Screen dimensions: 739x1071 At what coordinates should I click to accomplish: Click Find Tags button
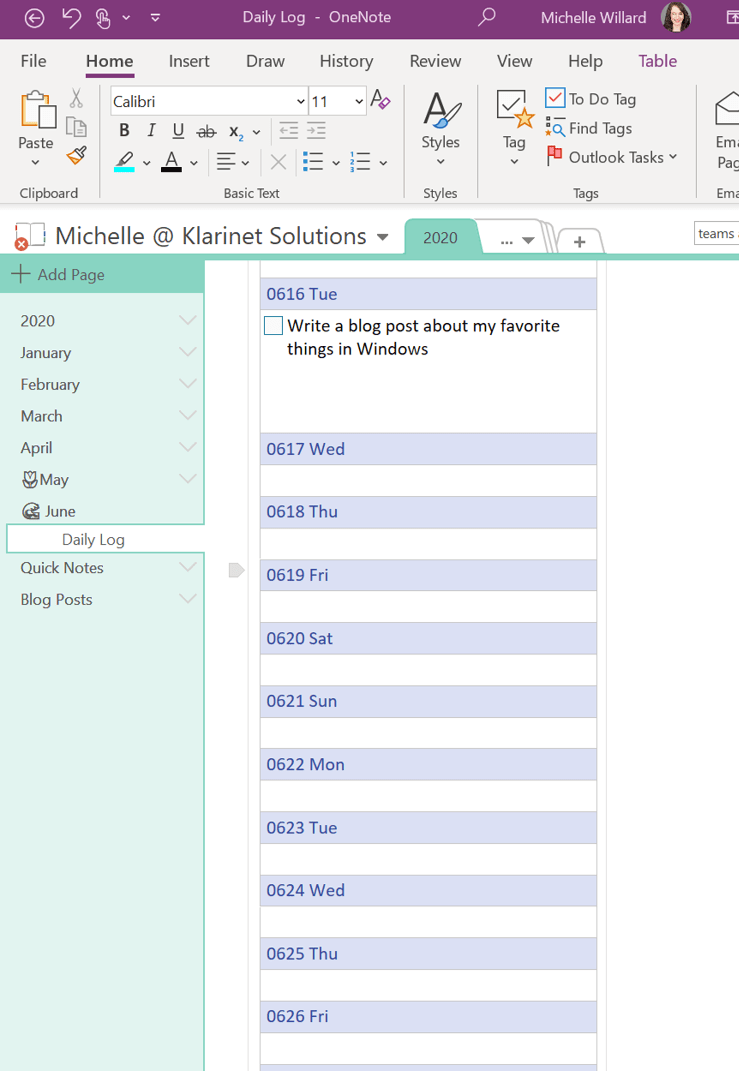[x=590, y=128]
